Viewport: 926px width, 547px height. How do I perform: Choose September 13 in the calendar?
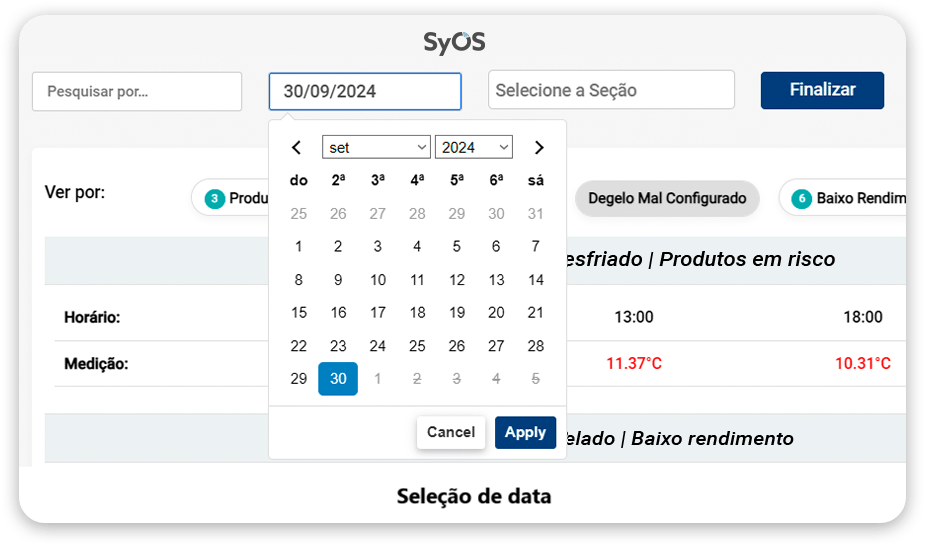(x=496, y=279)
